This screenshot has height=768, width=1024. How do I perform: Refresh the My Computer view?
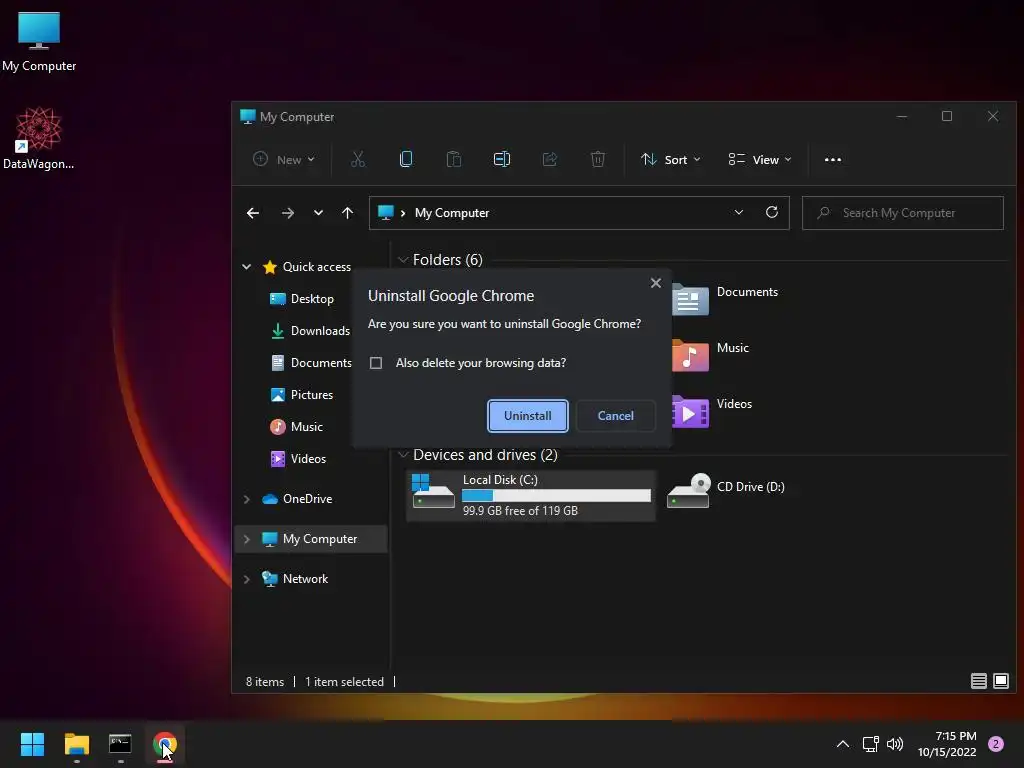pyautogui.click(x=772, y=212)
